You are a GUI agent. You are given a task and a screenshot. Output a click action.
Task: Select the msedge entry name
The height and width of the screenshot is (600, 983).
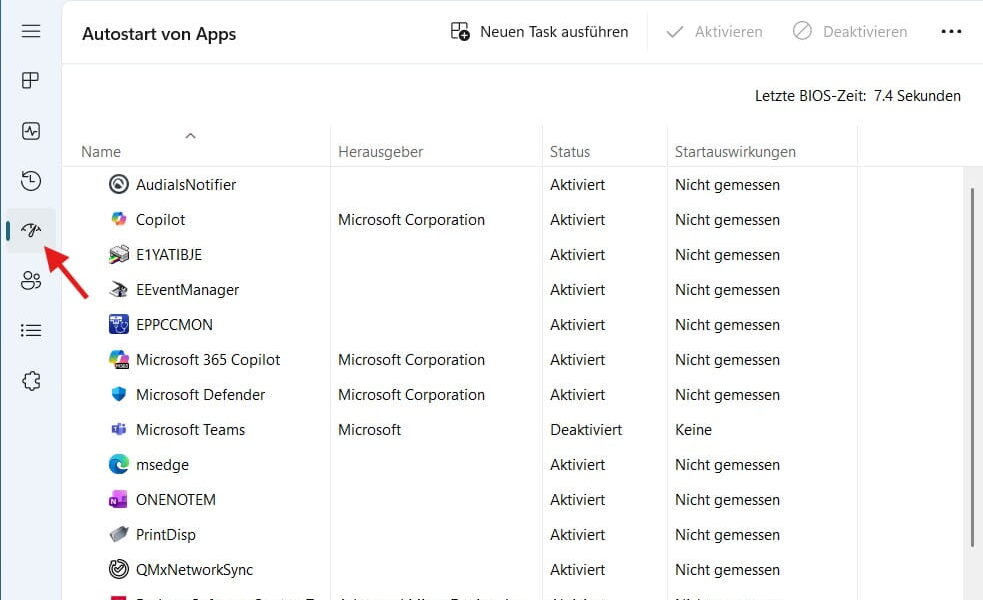click(162, 465)
